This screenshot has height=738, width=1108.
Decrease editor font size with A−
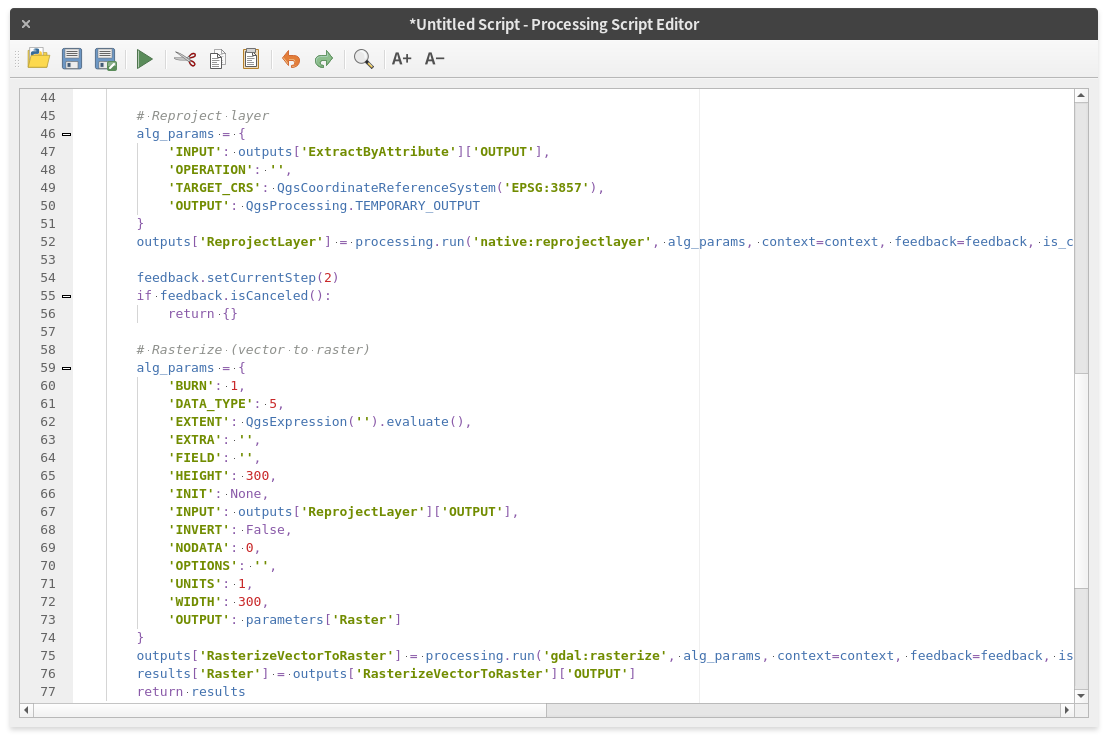pos(434,59)
